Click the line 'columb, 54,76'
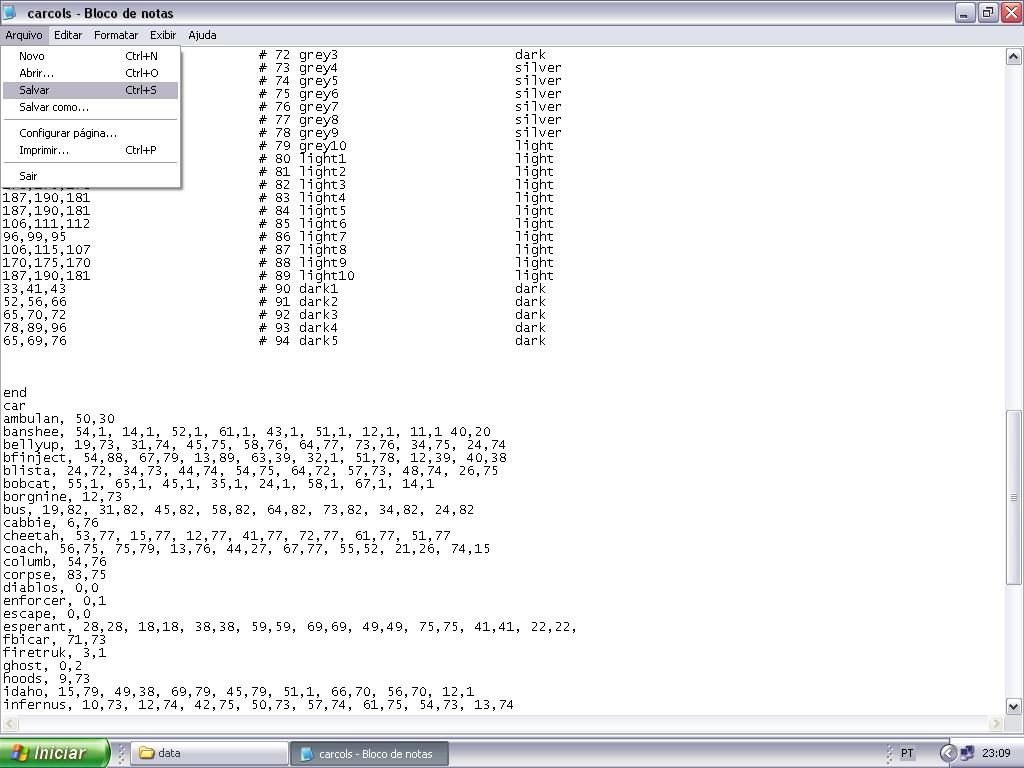 point(55,562)
